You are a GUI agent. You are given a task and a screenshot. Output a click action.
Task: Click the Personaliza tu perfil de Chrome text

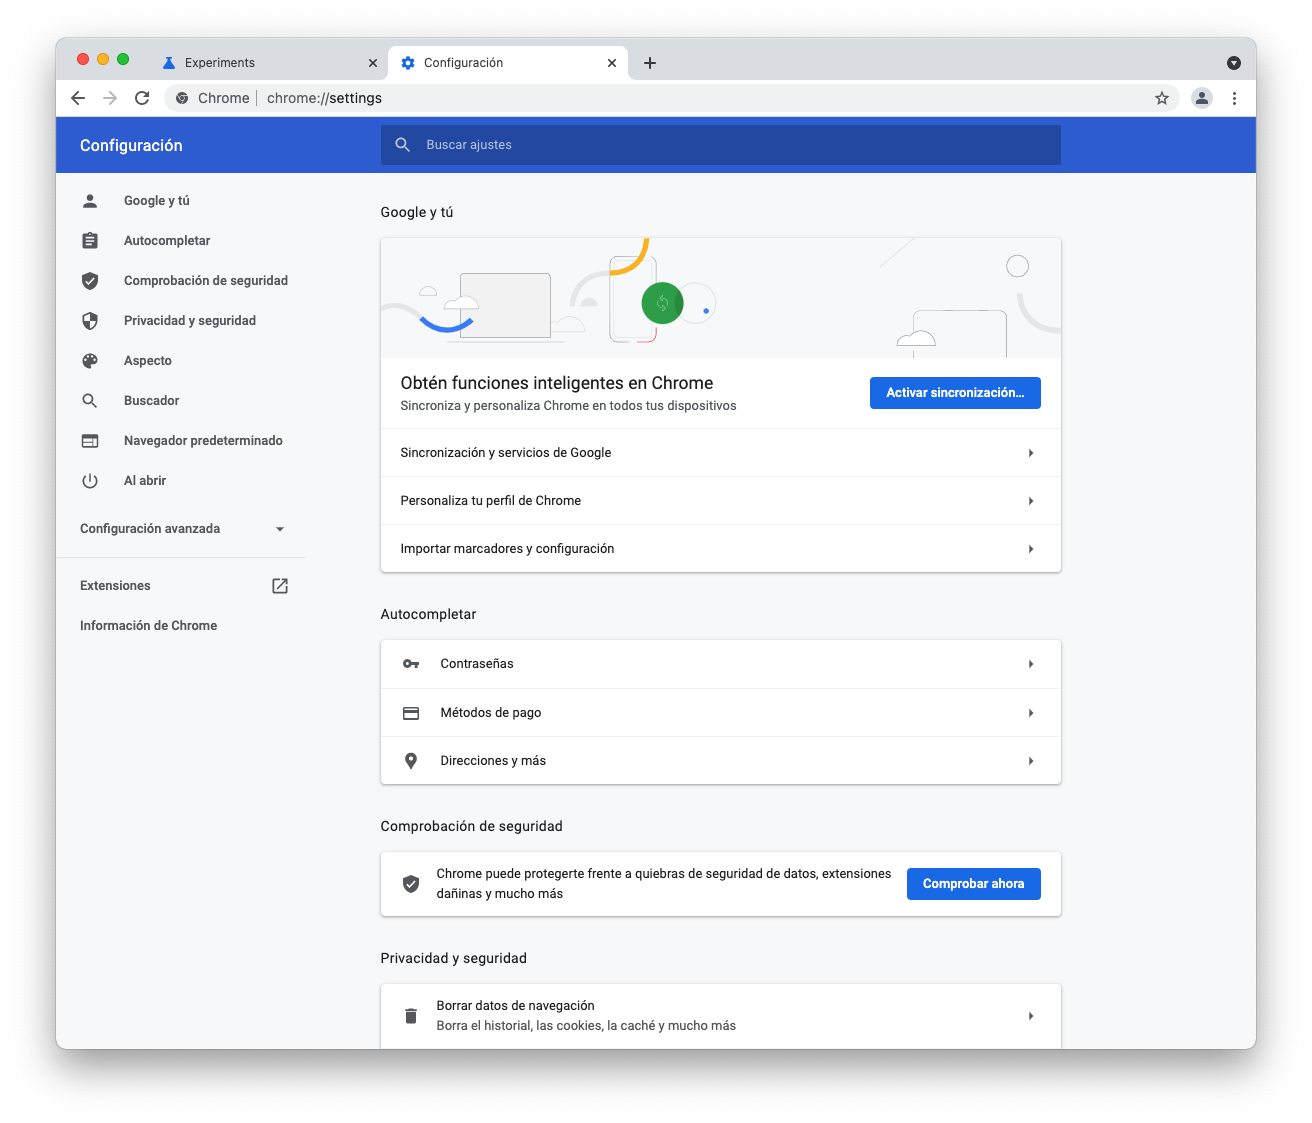(491, 501)
